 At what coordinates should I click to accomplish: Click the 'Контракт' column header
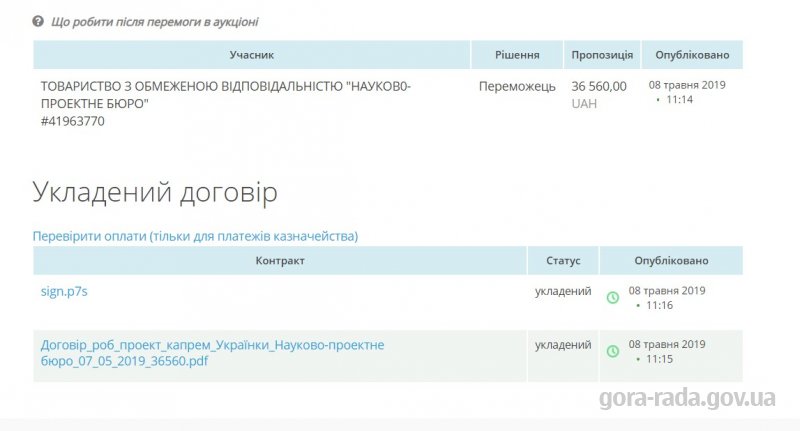coord(280,261)
